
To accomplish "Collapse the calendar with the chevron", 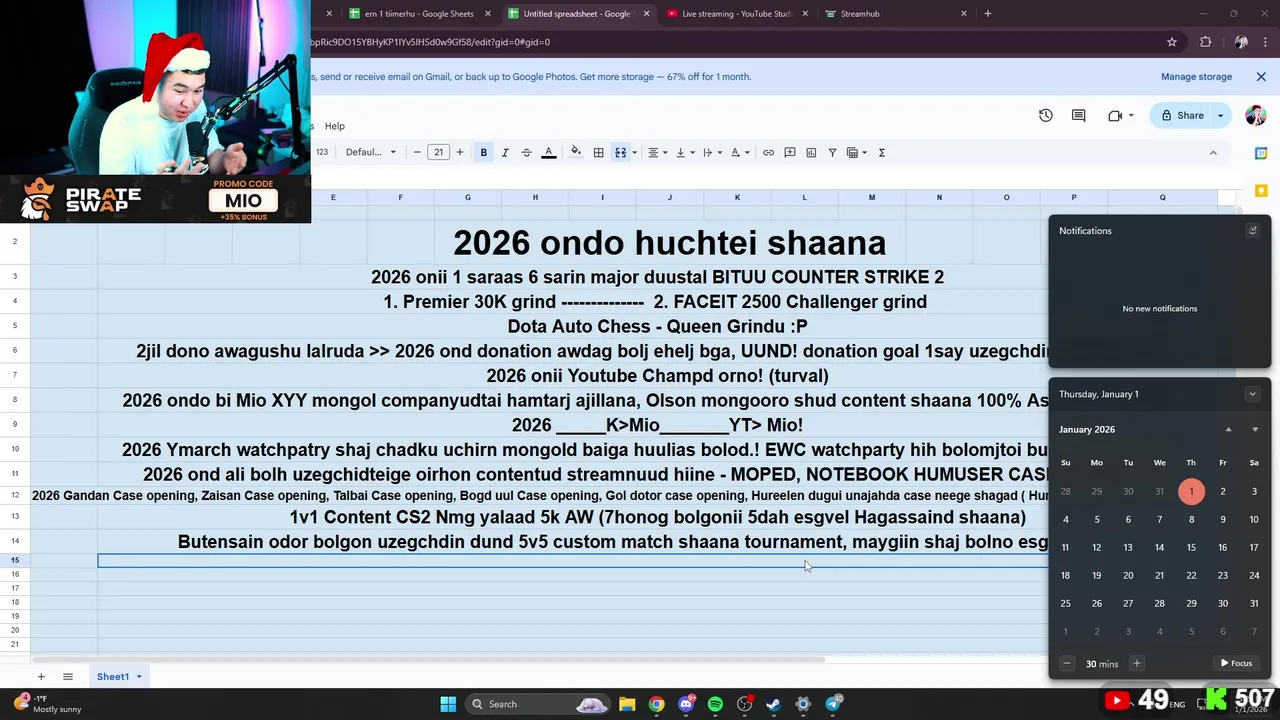I will [1252, 394].
